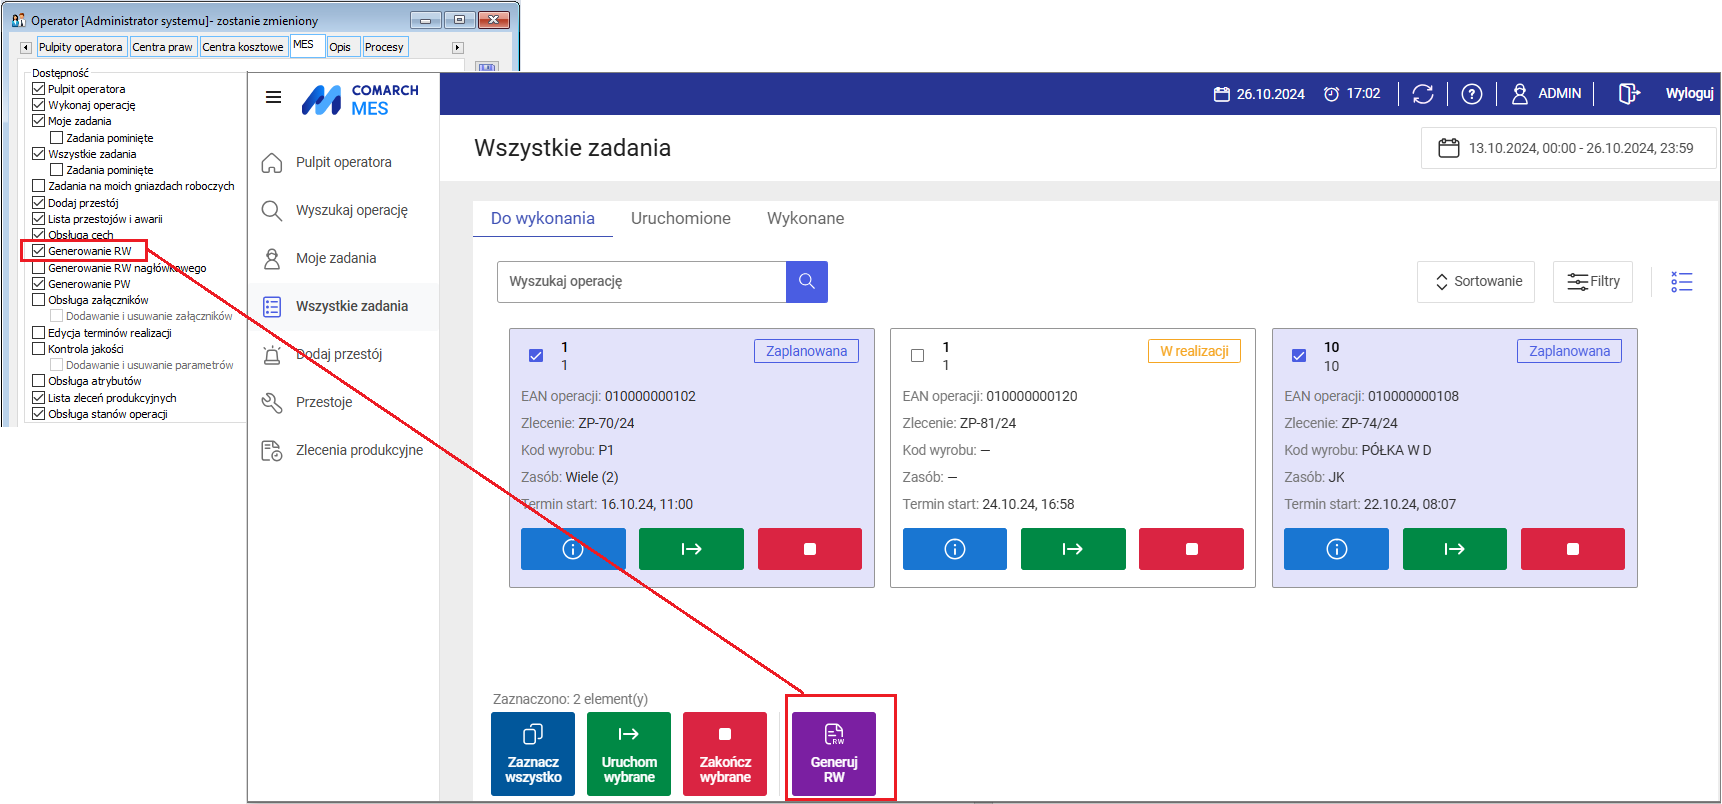Toggle Dodaj przestój checkbox in Operator window
Viewport: 1722px width, 804px height.
click(39, 203)
